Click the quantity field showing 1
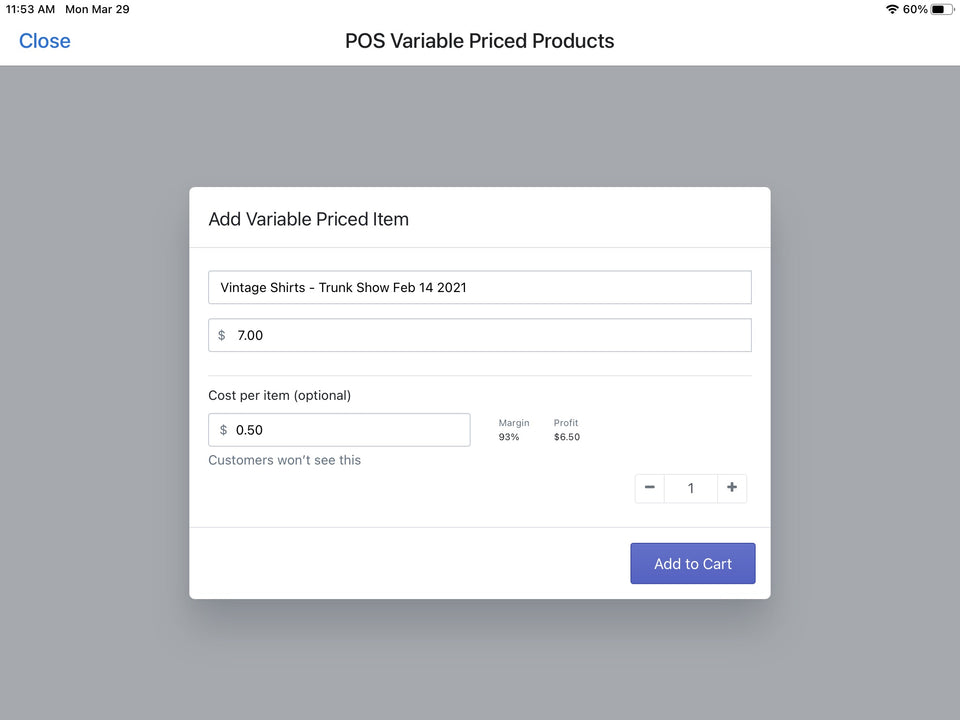This screenshot has width=960, height=720. pyautogui.click(x=690, y=488)
